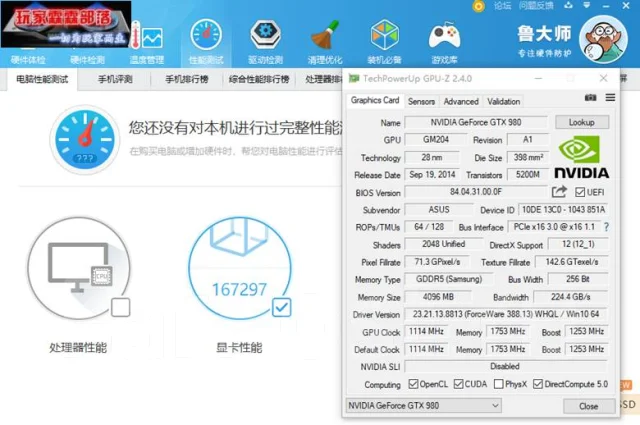Screen dimensions: 640x425
Task: Click Bus Width 256 Bit value
Action: [578, 279]
